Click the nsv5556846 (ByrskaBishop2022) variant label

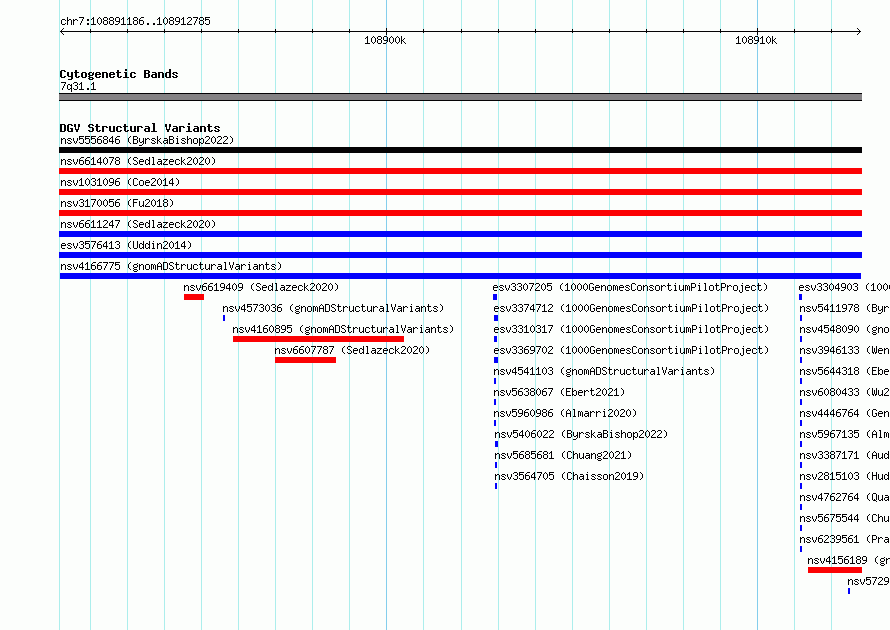(x=147, y=140)
